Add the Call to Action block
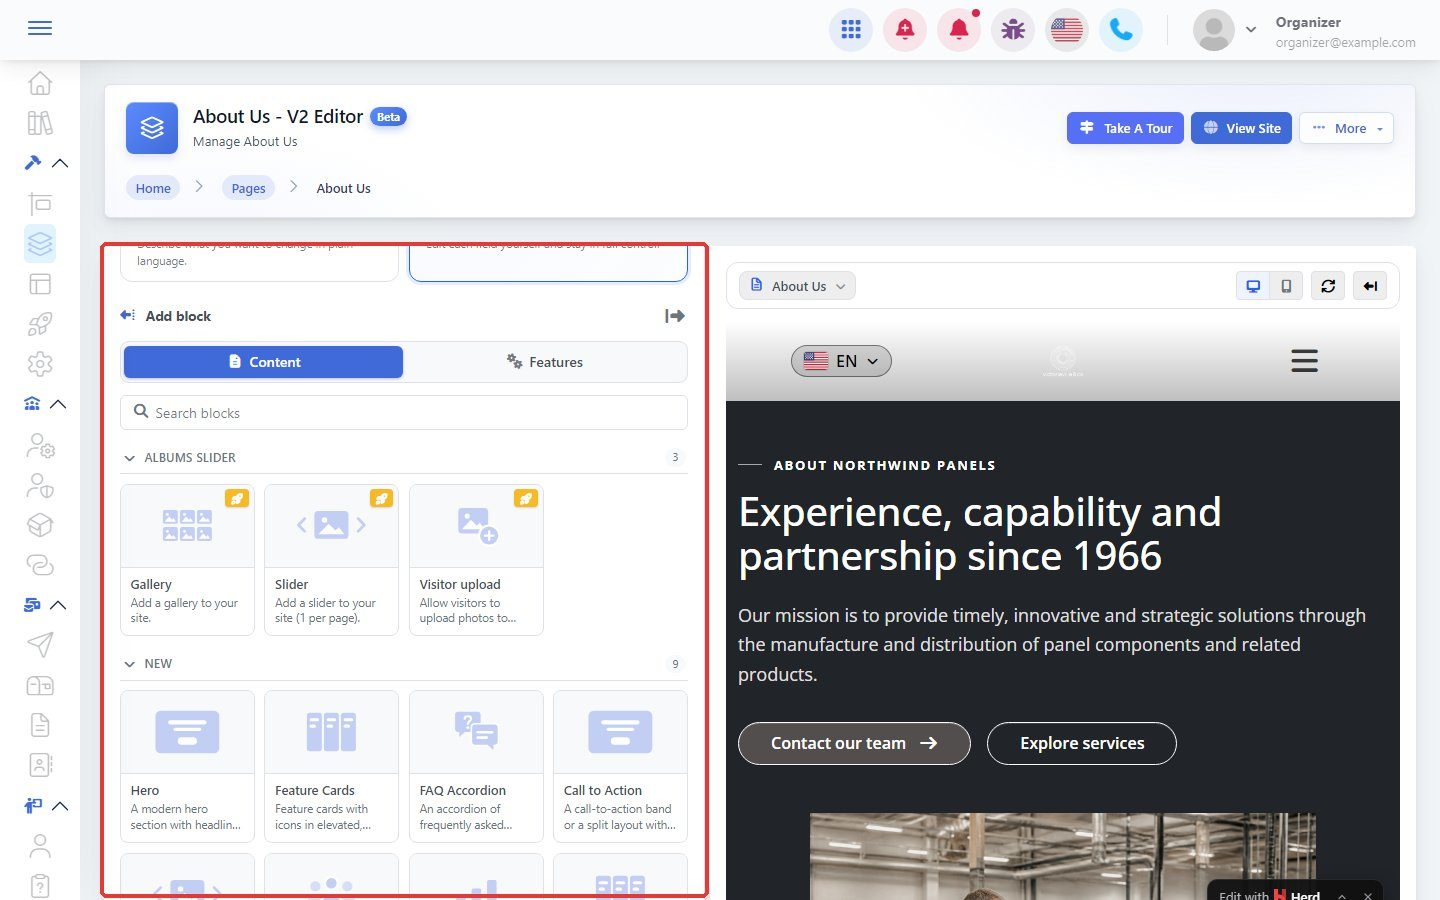This screenshot has height=900, width=1440. pos(620,766)
